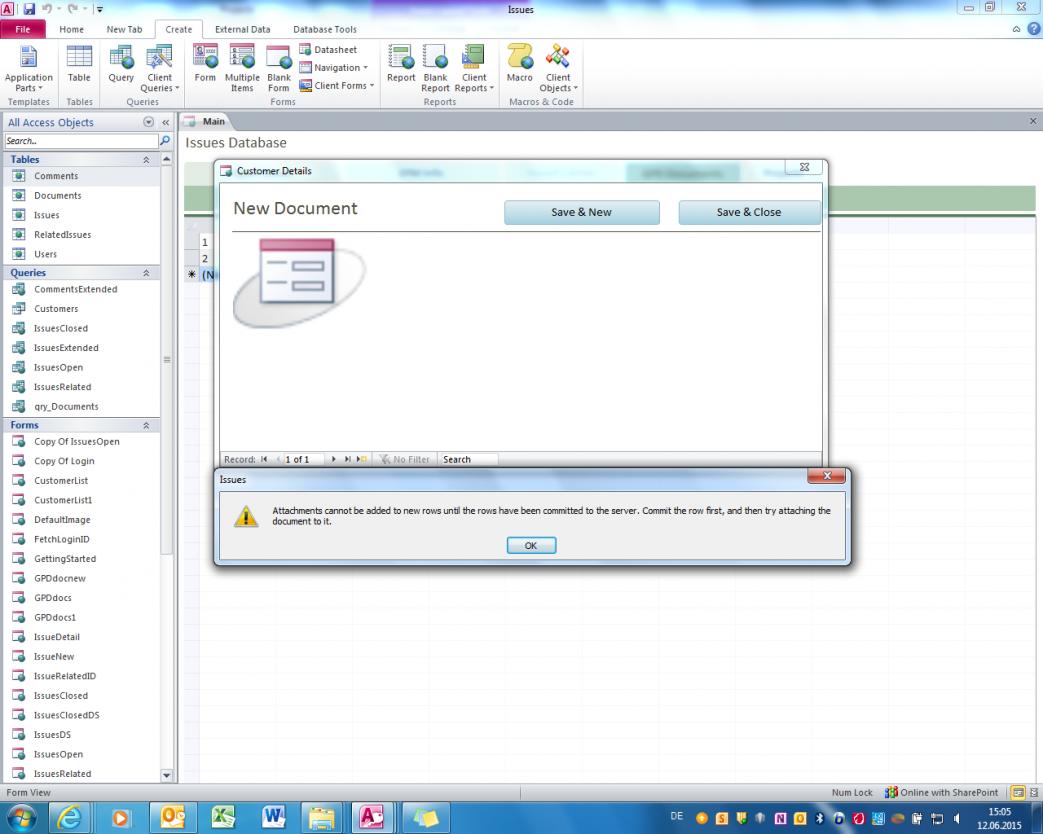The width and height of the screenshot is (1043, 834).
Task: Click Online with SharePoint status
Action: pyautogui.click(x=941, y=792)
